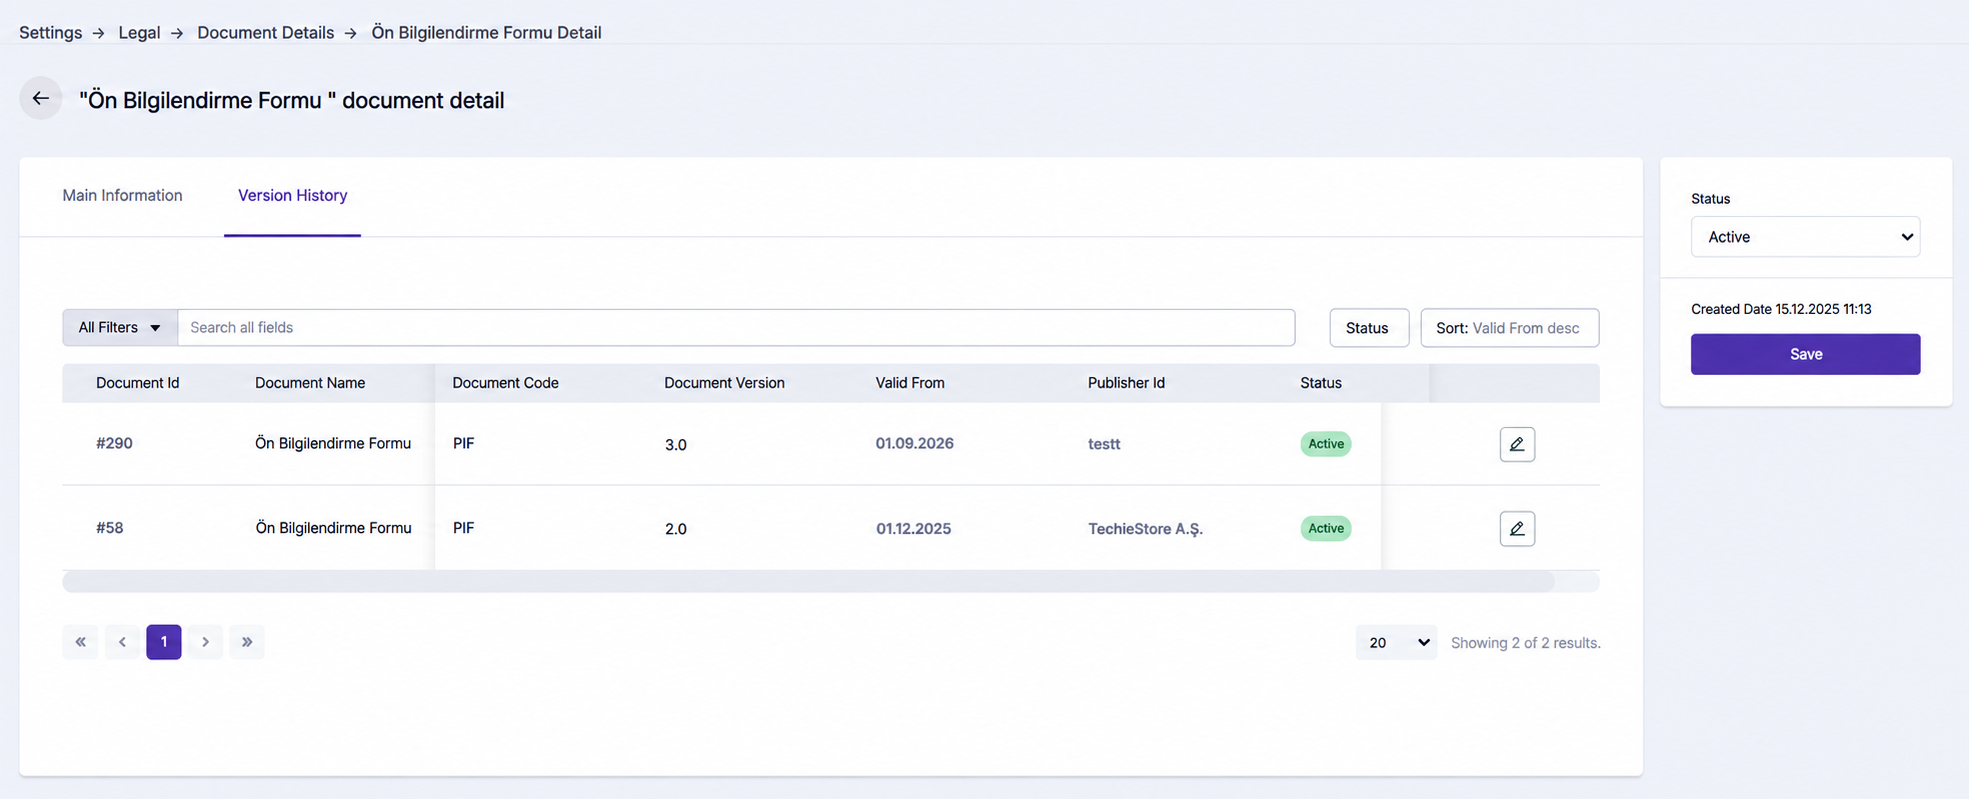Click the Status filter button
Viewport: 1969px width, 799px height.
[1369, 328]
